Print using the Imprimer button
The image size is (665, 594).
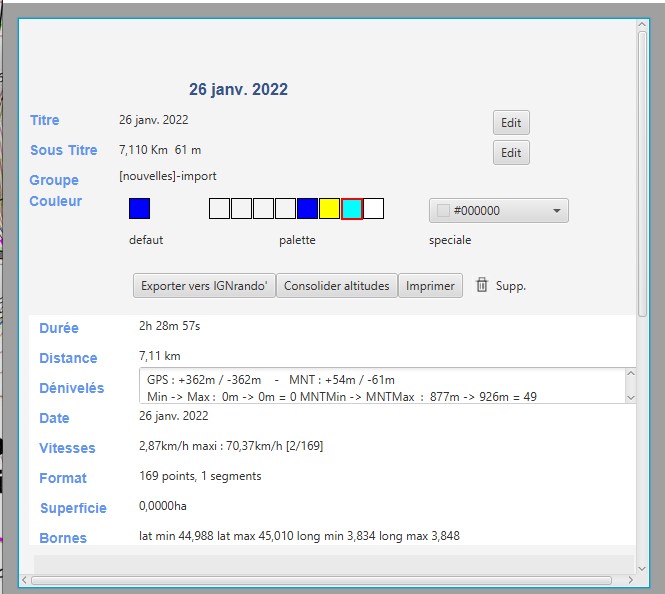pos(430,286)
